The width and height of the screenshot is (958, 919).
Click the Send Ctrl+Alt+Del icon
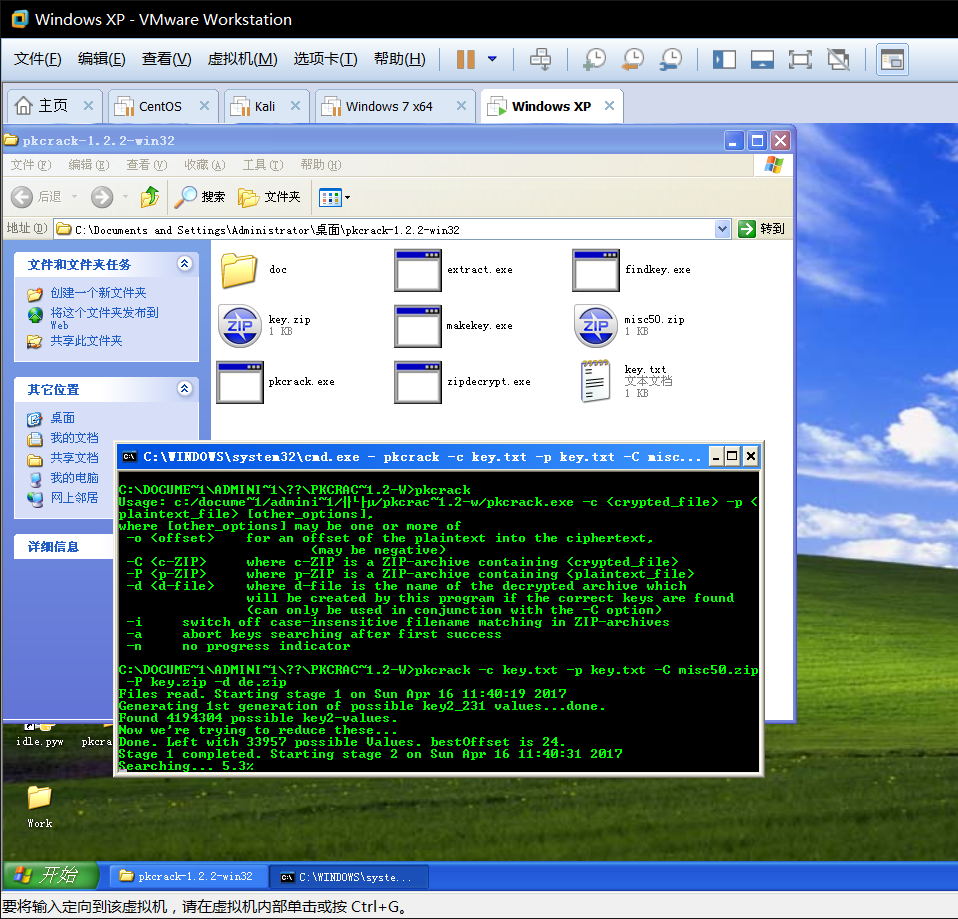tap(540, 59)
